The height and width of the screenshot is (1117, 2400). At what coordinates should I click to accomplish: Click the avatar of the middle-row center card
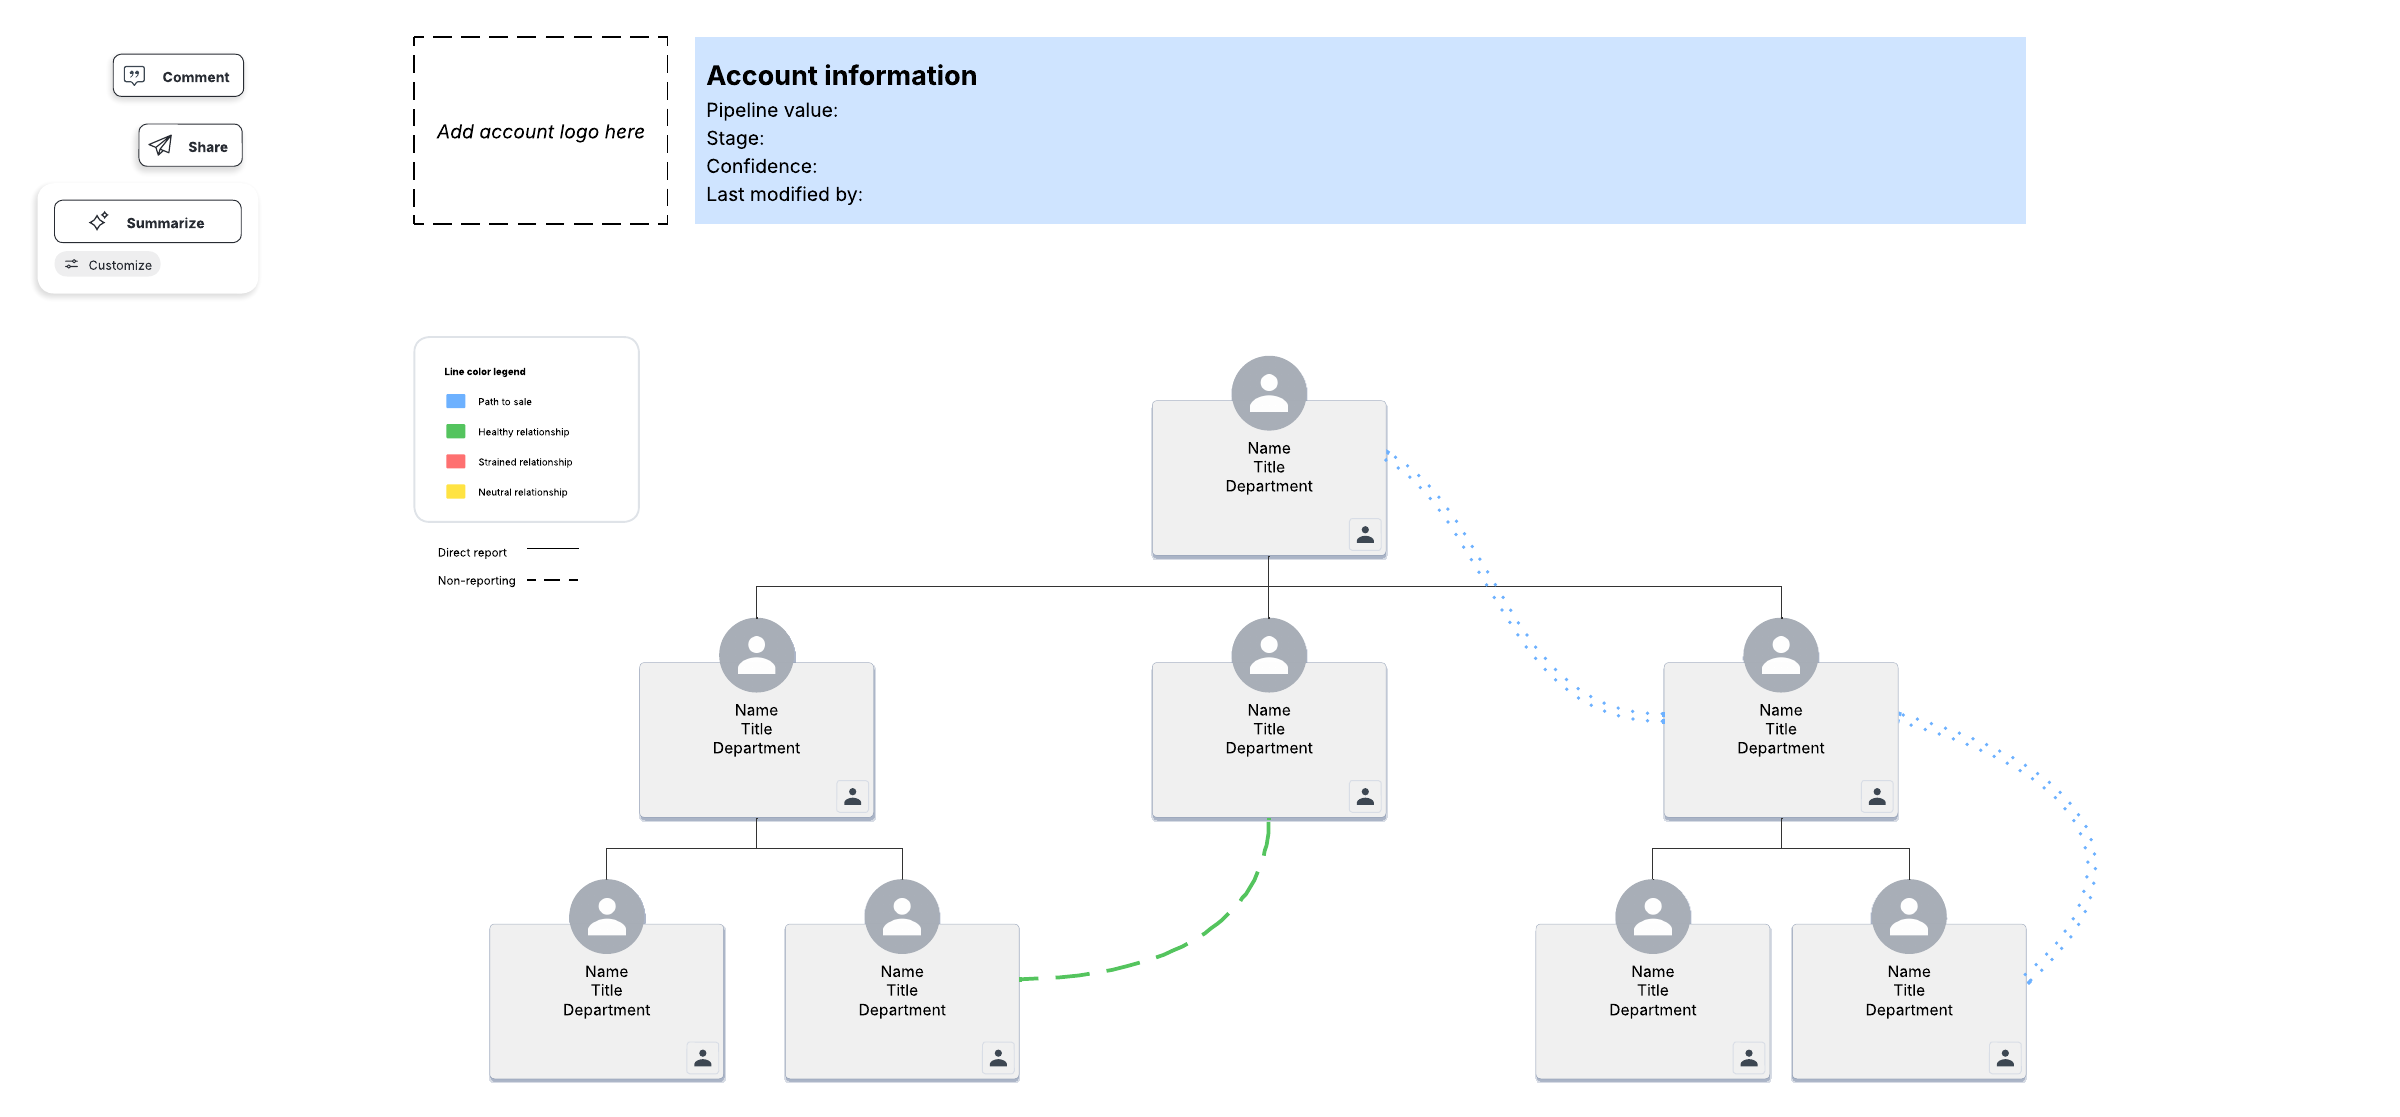tap(1269, 655)
